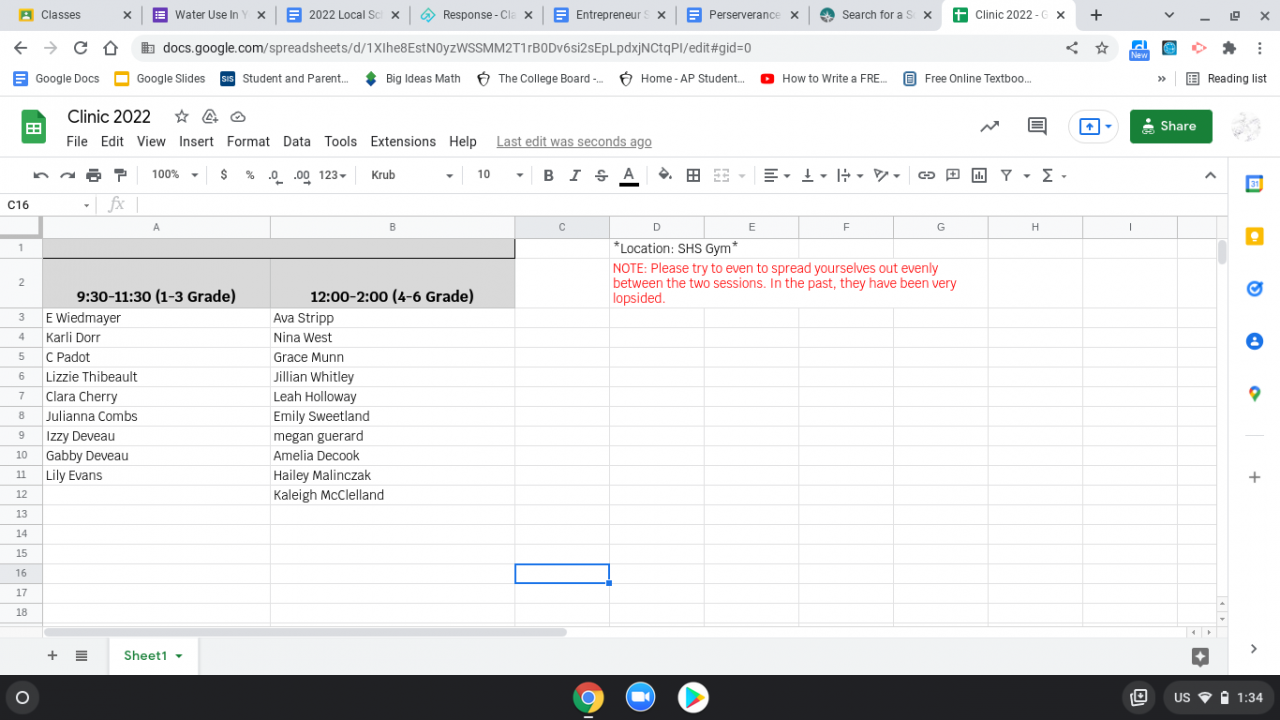Toggle italic formatting
The height and width of the screenshot is (720, 1280).
(575, 175)
